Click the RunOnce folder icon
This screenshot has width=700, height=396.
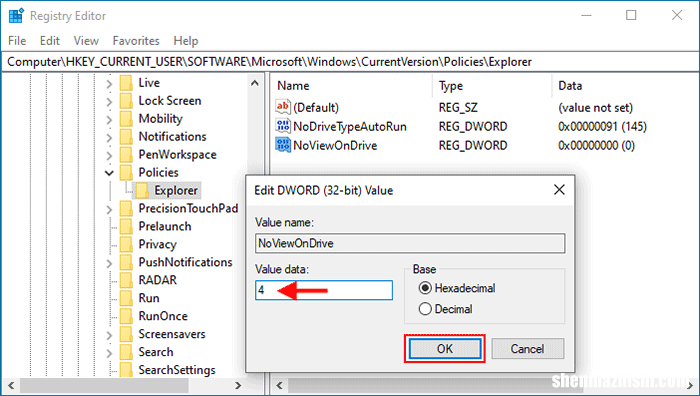pyautogui.click(x=126, y=316)
